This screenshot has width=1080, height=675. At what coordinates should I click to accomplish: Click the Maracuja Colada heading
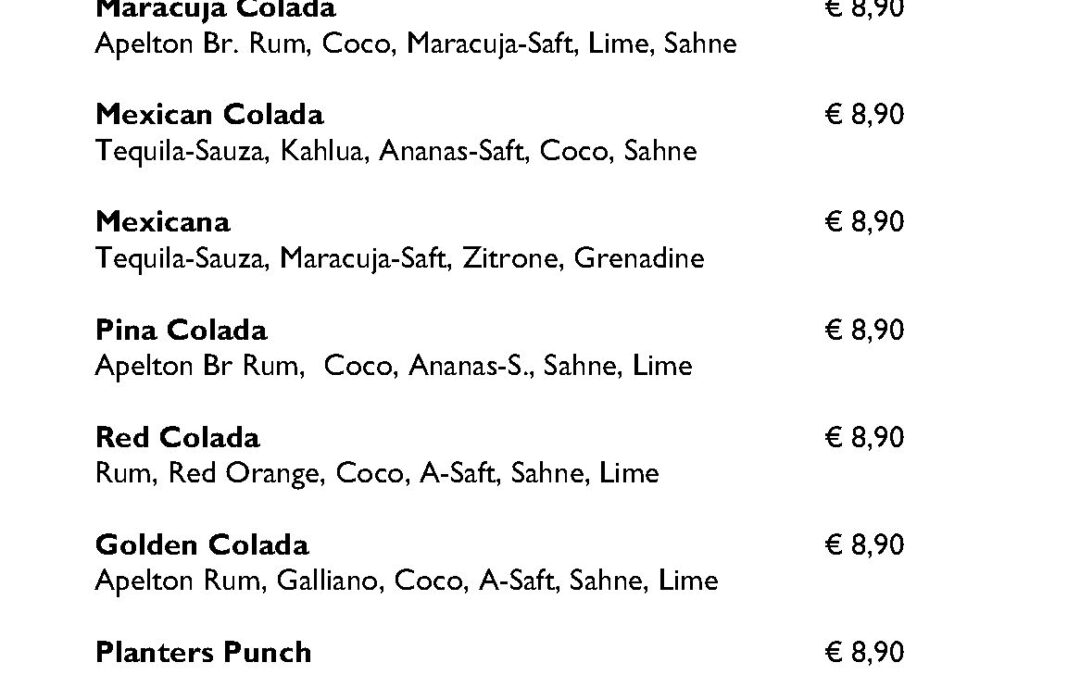tap(216, 10)
